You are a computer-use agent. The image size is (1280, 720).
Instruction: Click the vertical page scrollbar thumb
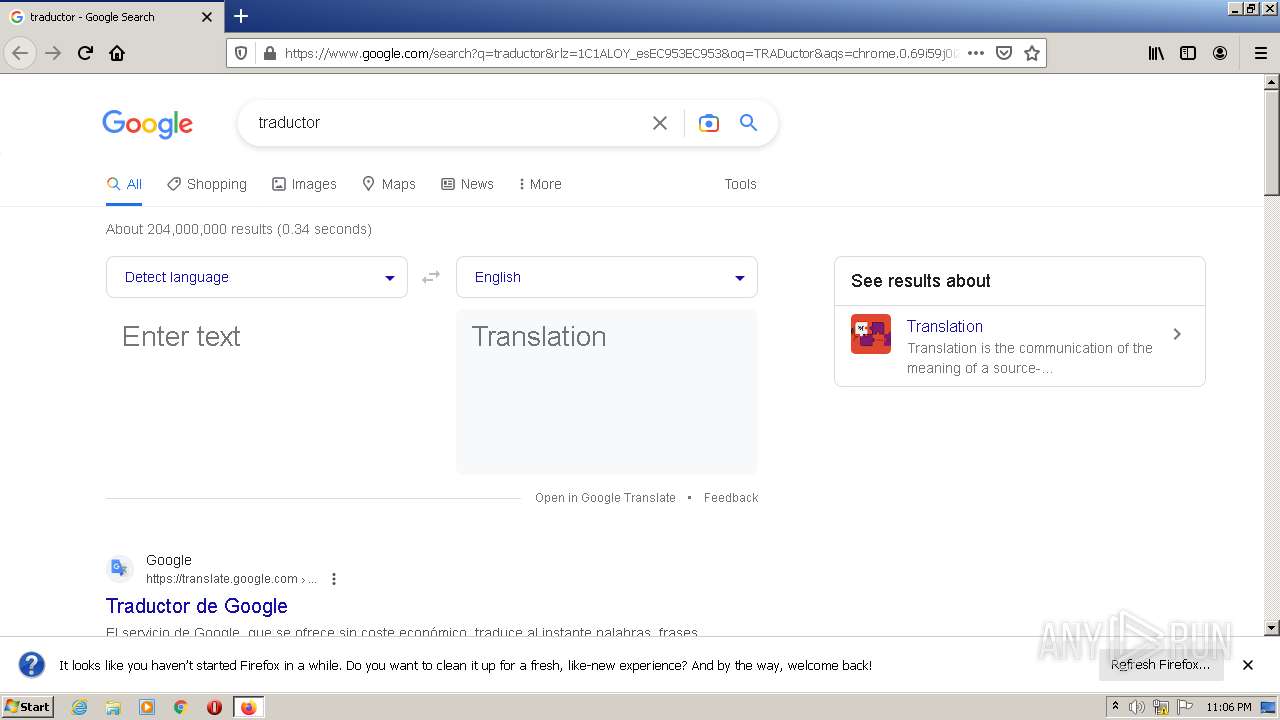[1272, 142]
